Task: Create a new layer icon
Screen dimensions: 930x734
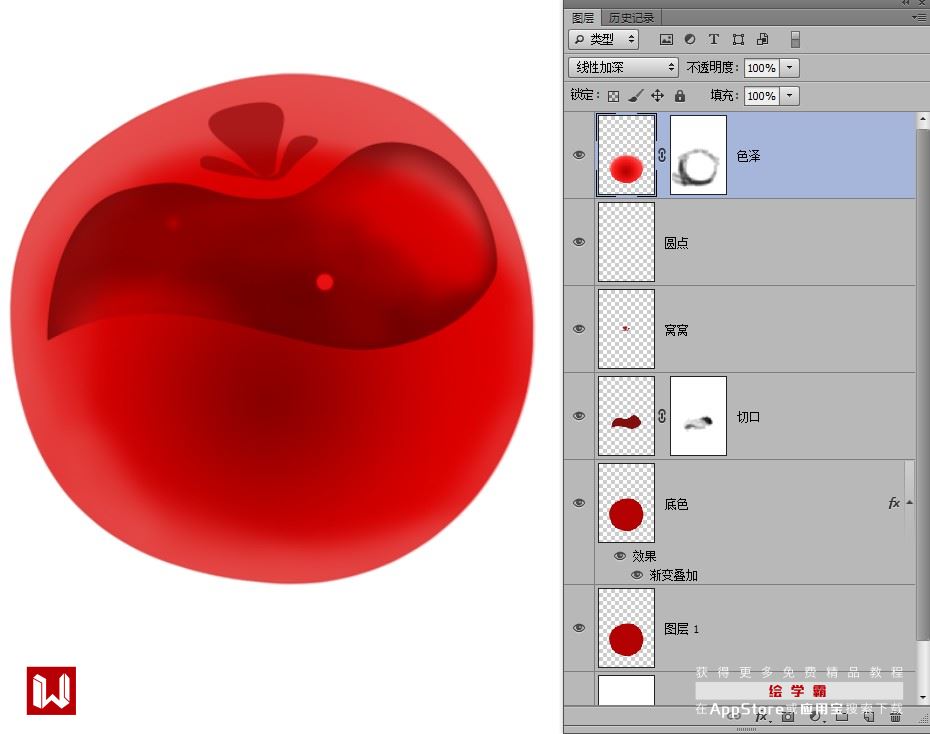Action: [869, 717]
